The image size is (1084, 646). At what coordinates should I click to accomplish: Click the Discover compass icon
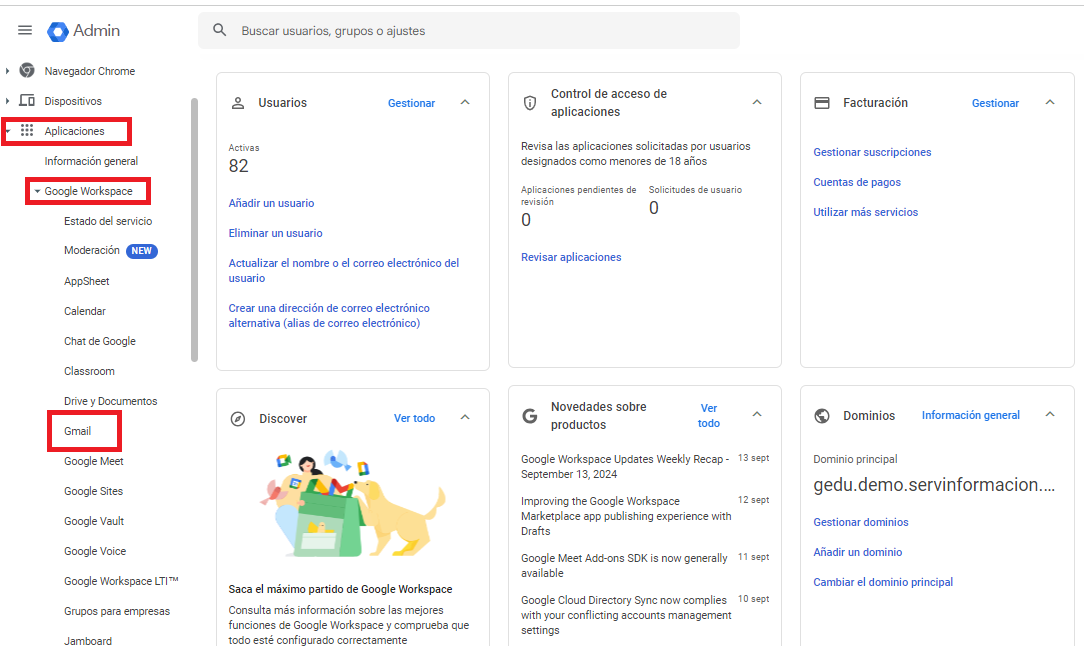coord(238,418)
